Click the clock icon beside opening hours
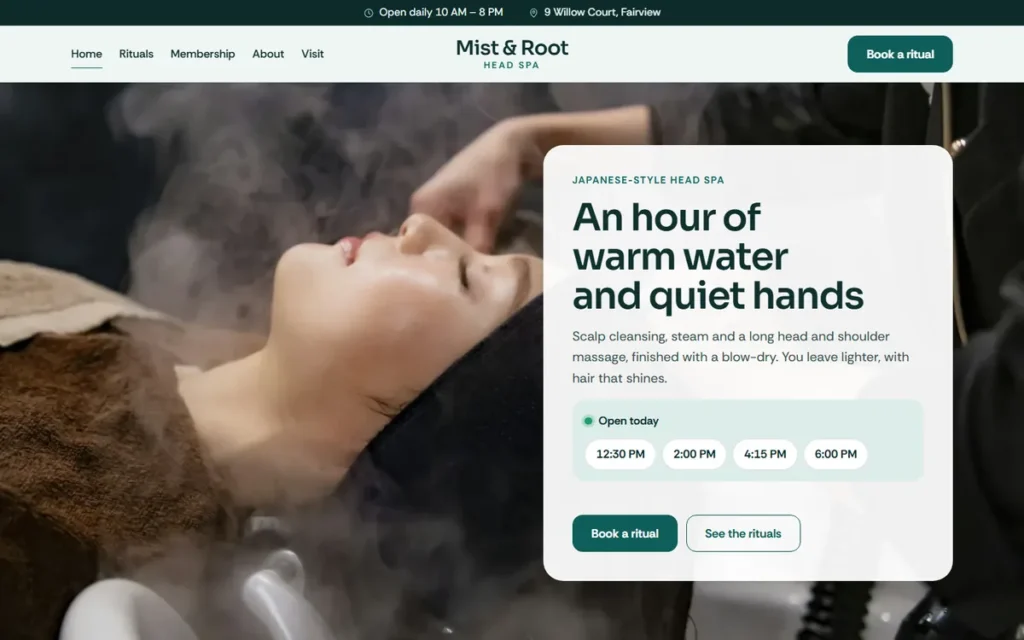Screen dimensions: 1024x640 click(x=368, y=12)
